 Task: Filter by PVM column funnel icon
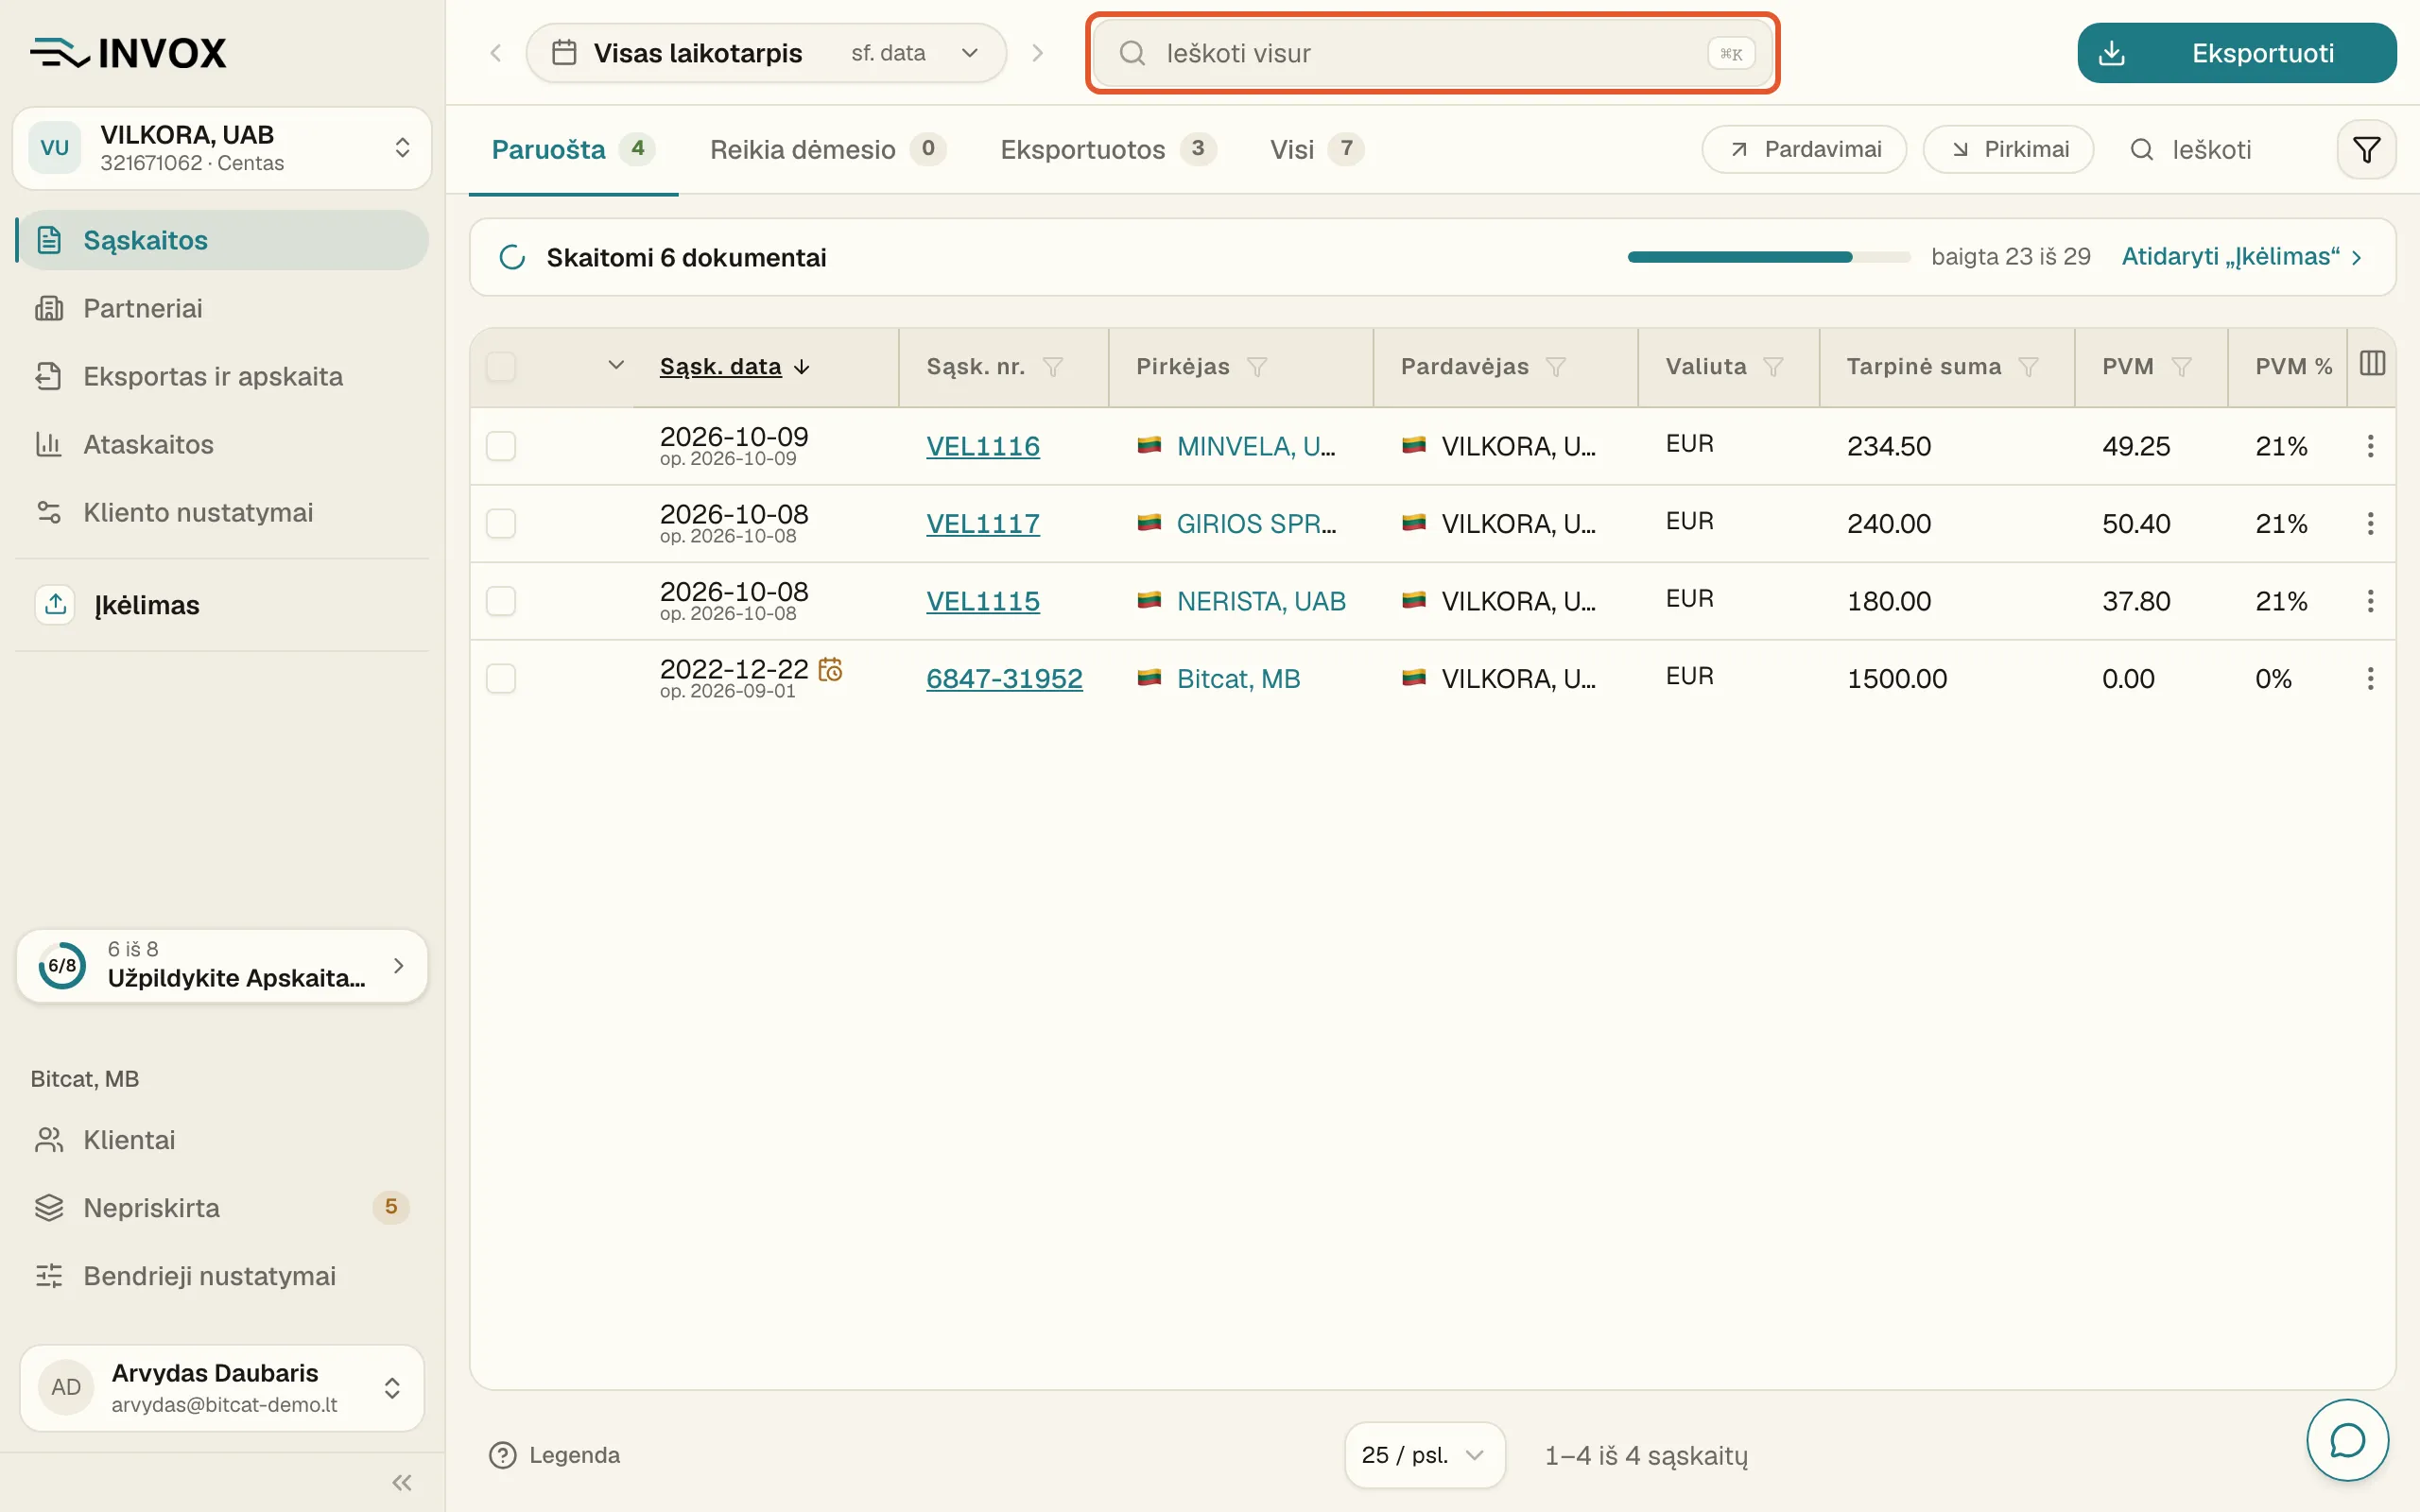click(x=2182, y=367)
